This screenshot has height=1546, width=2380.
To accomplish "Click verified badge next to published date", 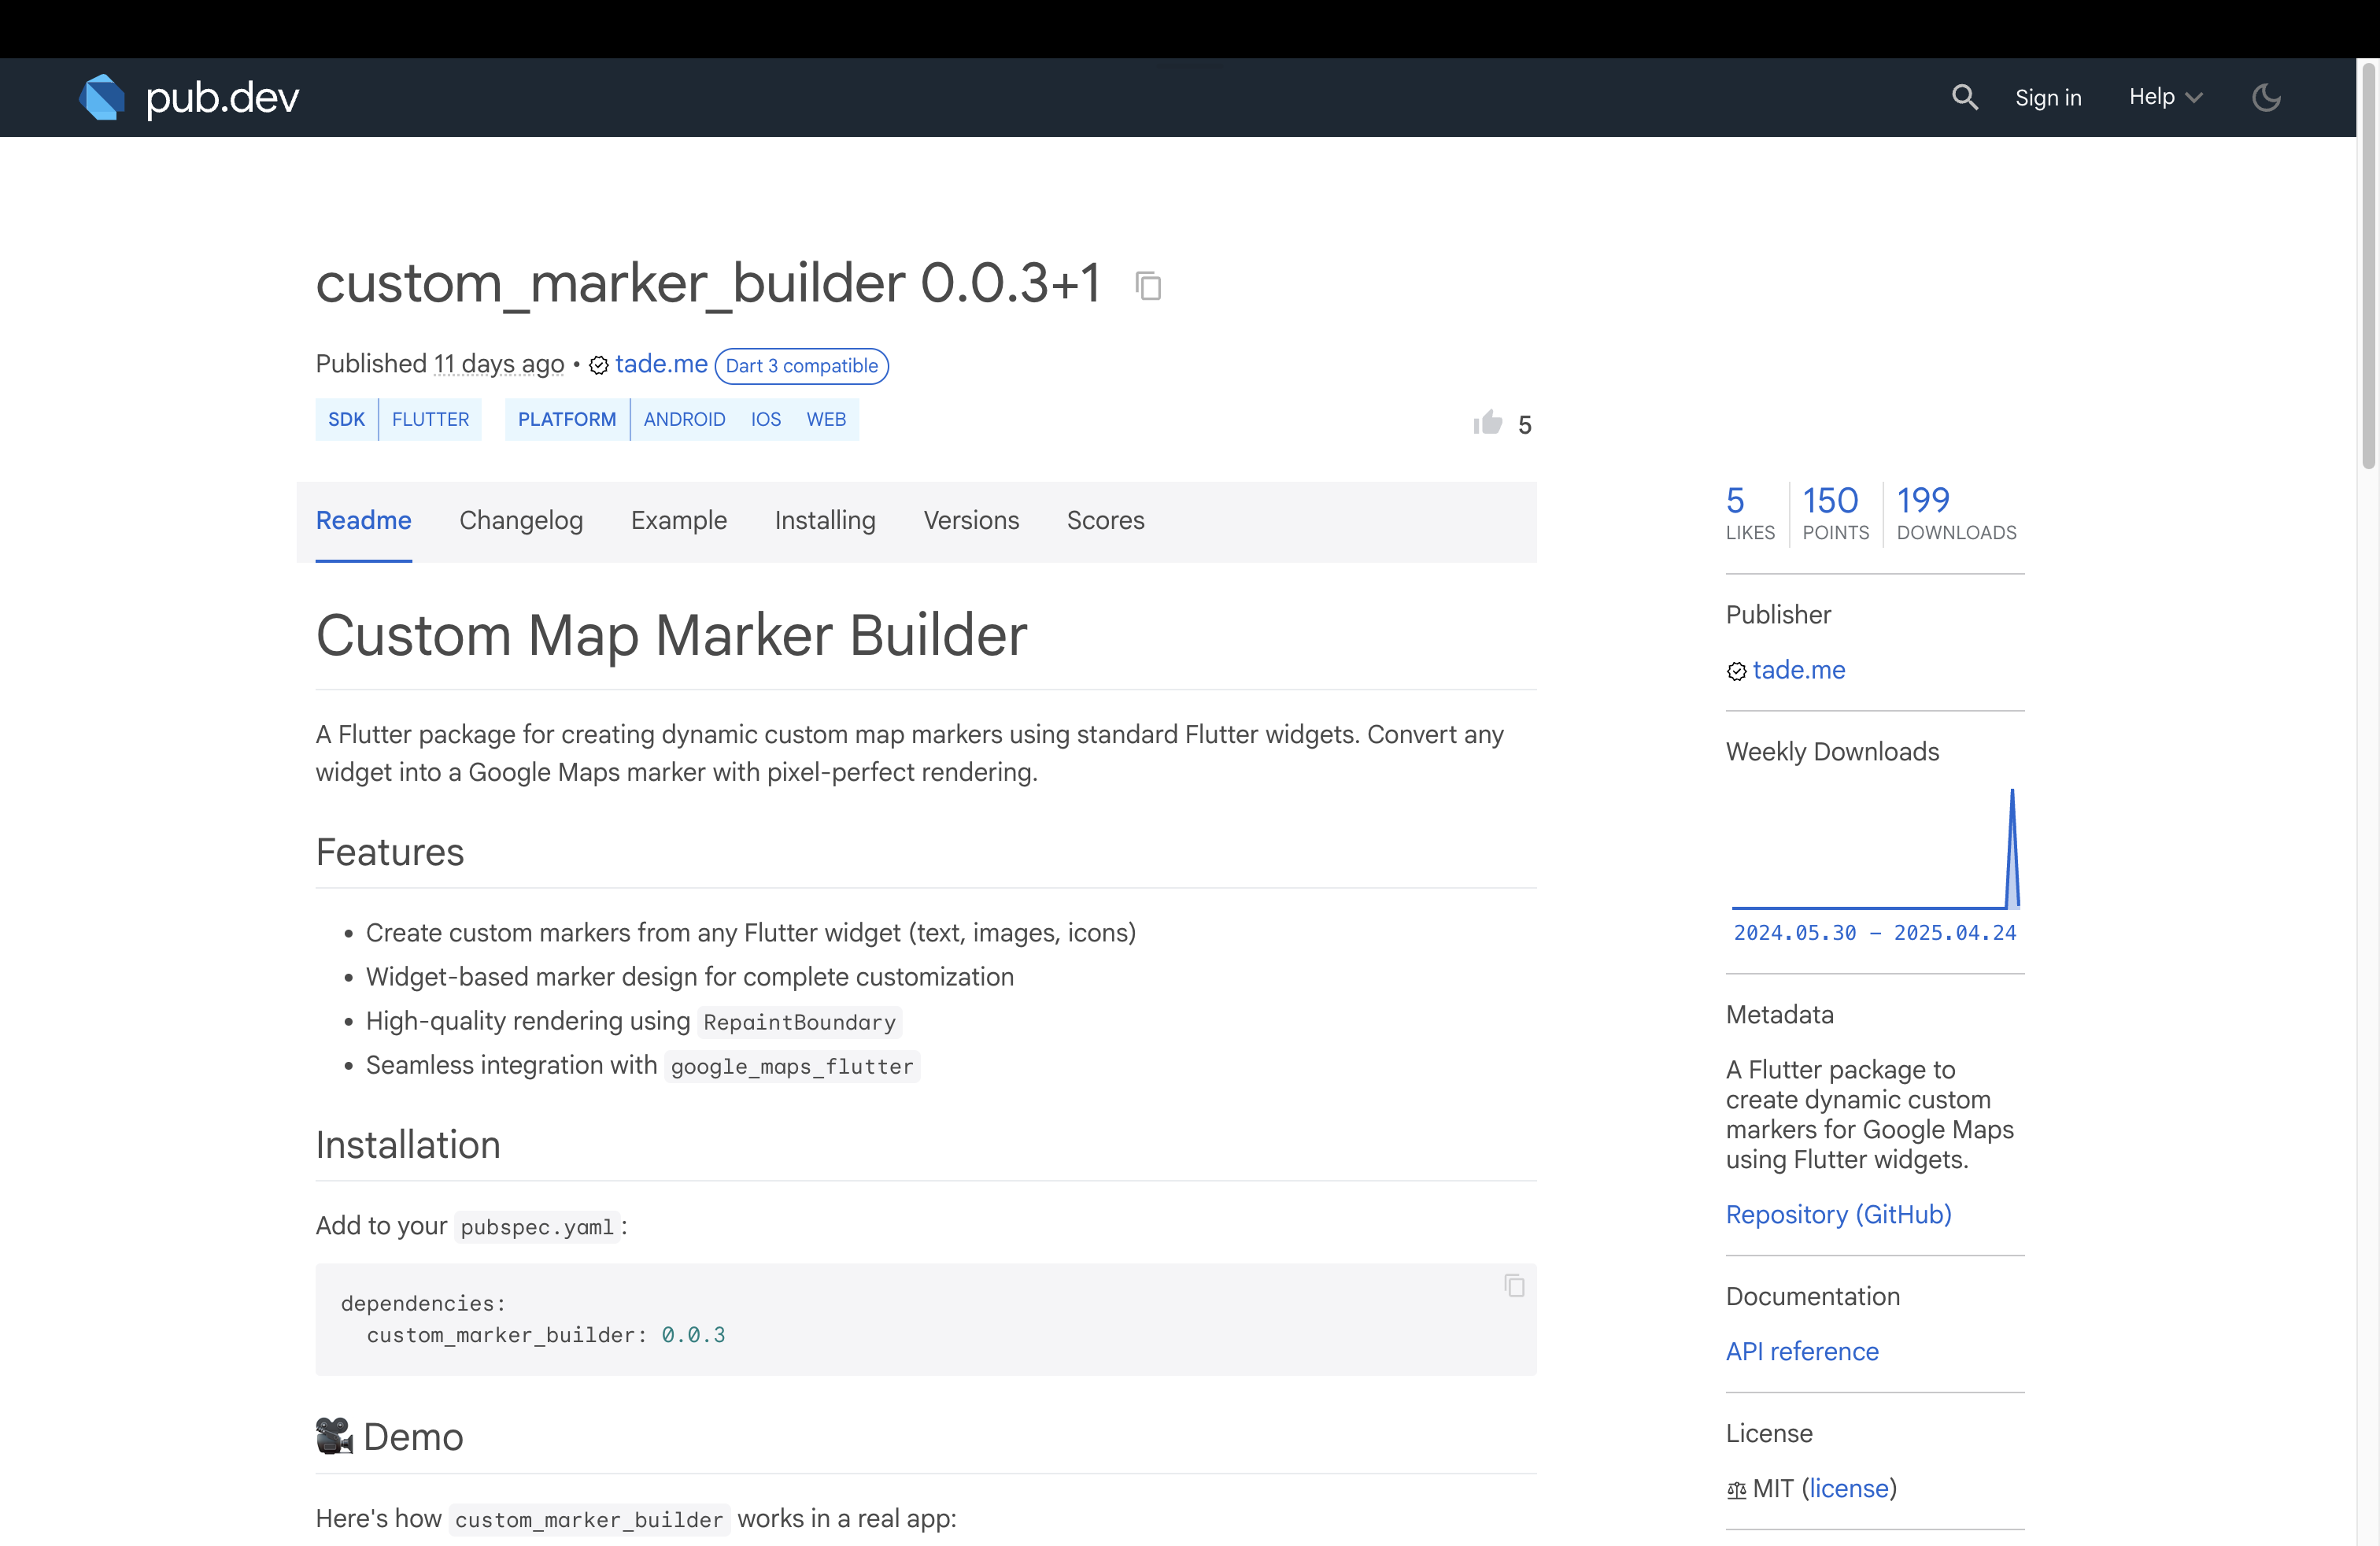I will tap(599, 365).
